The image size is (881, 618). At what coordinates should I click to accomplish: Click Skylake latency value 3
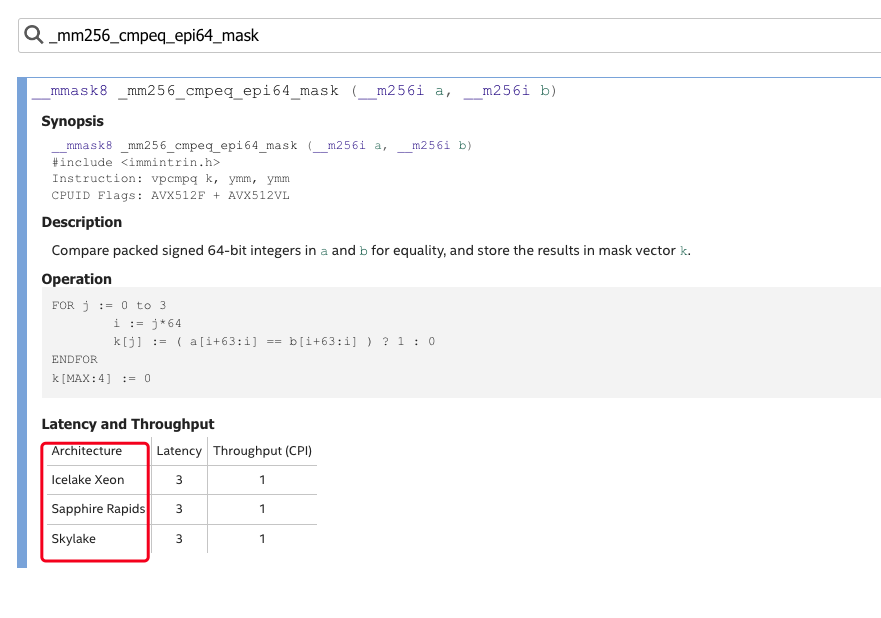(179, 539)
